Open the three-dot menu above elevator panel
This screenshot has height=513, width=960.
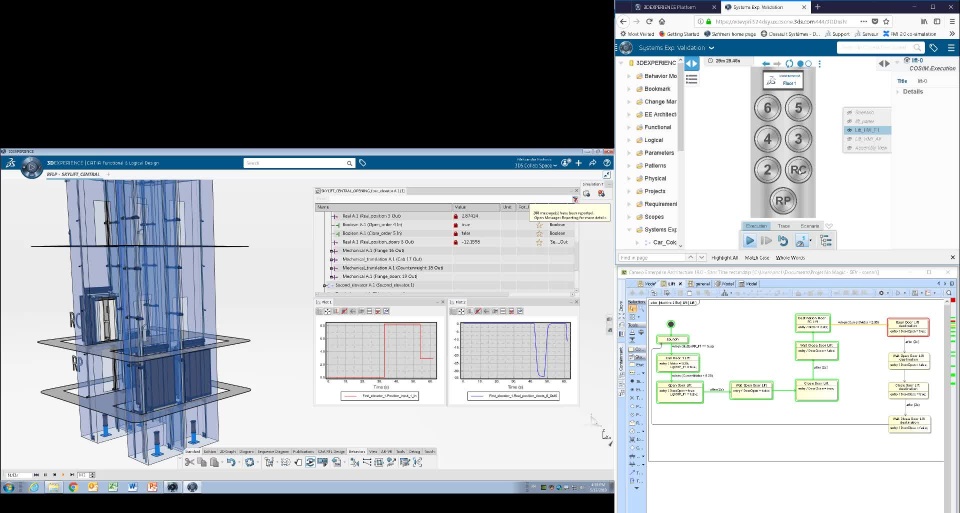(x=819, y=63)
